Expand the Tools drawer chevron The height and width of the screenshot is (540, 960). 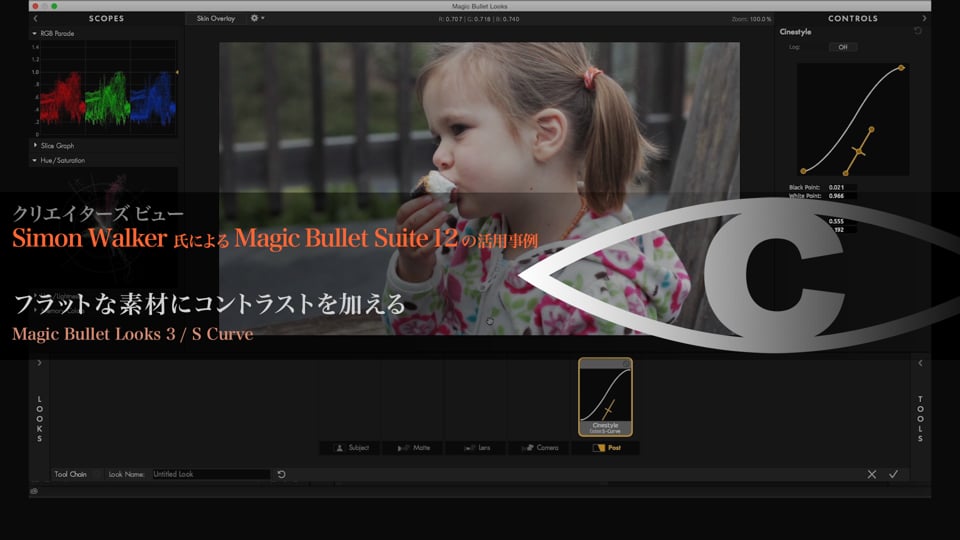tap(920, 363)
